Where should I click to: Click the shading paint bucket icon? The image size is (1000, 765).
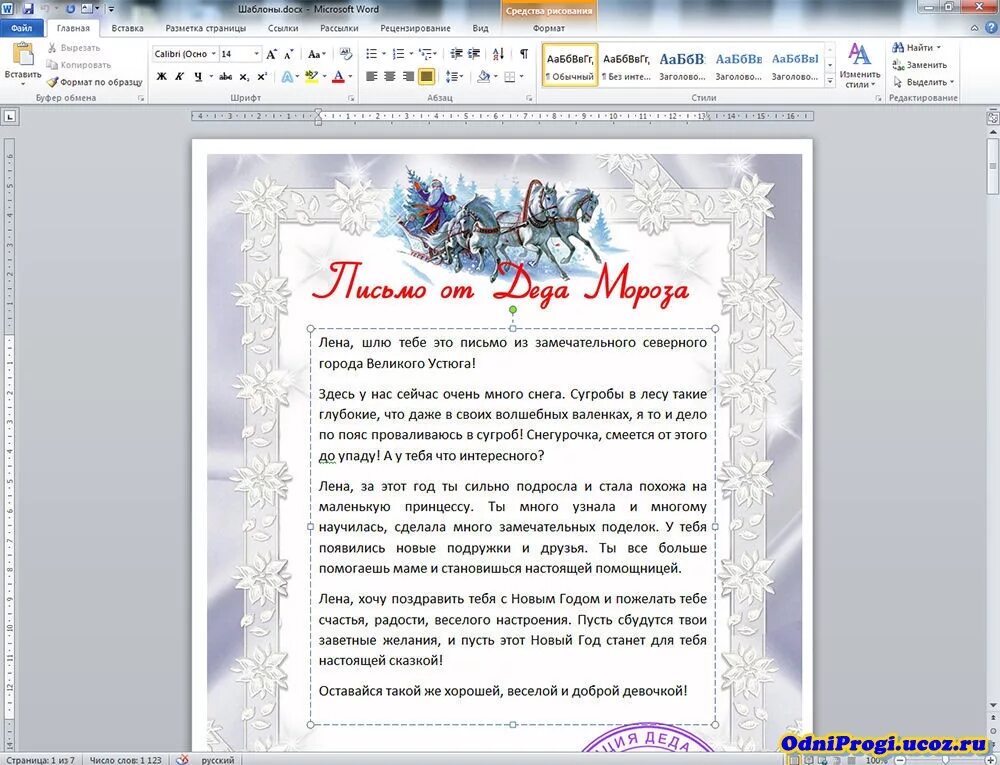coord(483,76)
